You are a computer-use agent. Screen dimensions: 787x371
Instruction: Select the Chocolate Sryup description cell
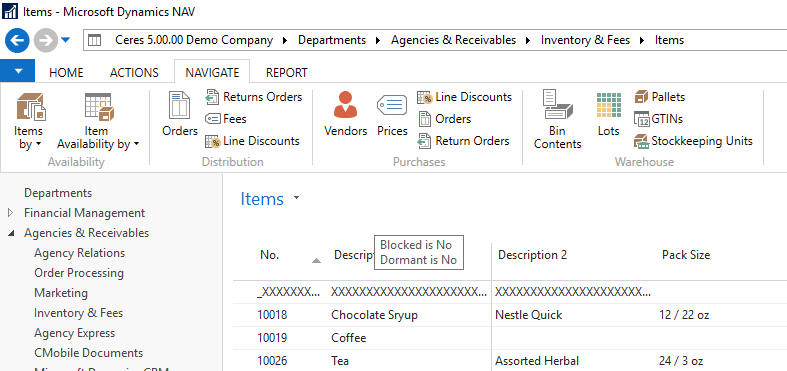tap(374, 315)
